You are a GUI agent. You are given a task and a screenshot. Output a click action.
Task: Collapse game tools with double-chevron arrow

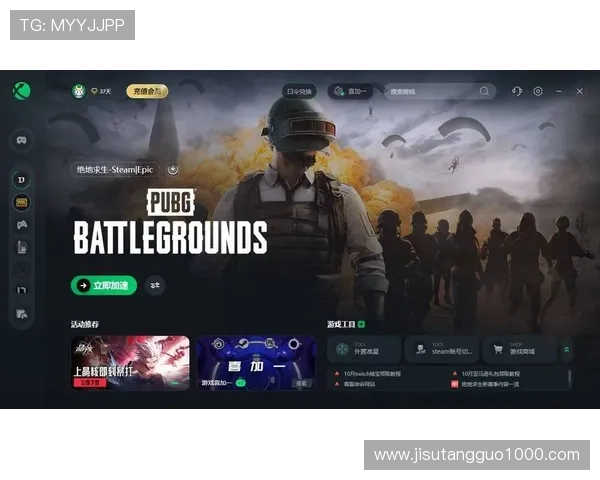[x=567, y=349]
